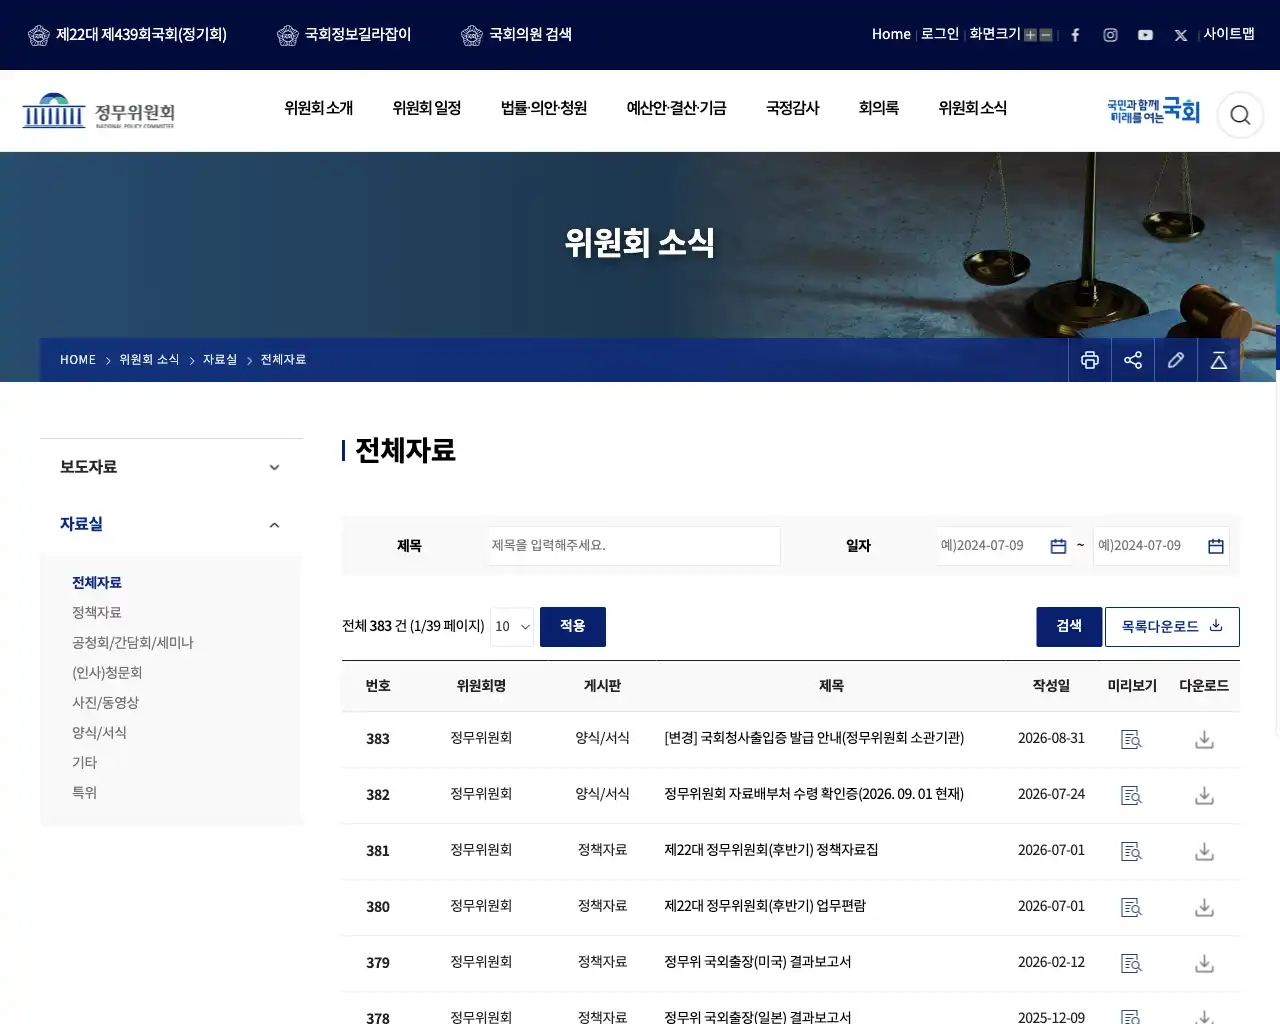Jump to top with arrow icon
This screenshot has height=1024, width=1280.
click(1219, 360)
